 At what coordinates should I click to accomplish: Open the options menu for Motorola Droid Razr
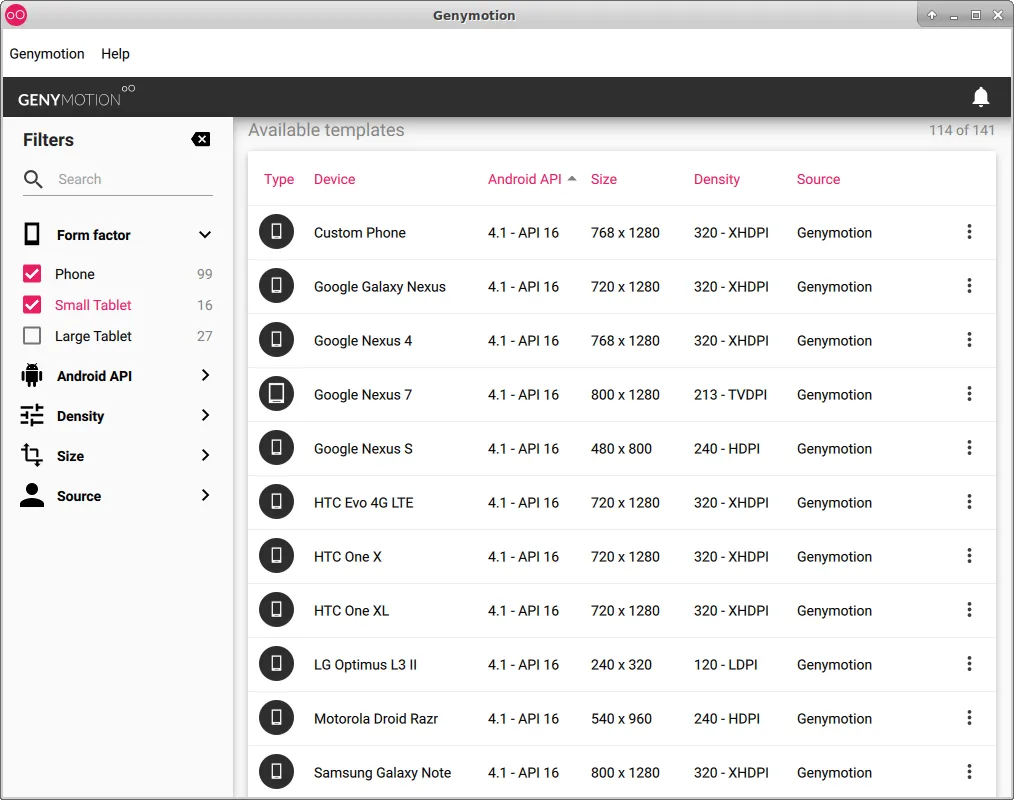(969, 718)
